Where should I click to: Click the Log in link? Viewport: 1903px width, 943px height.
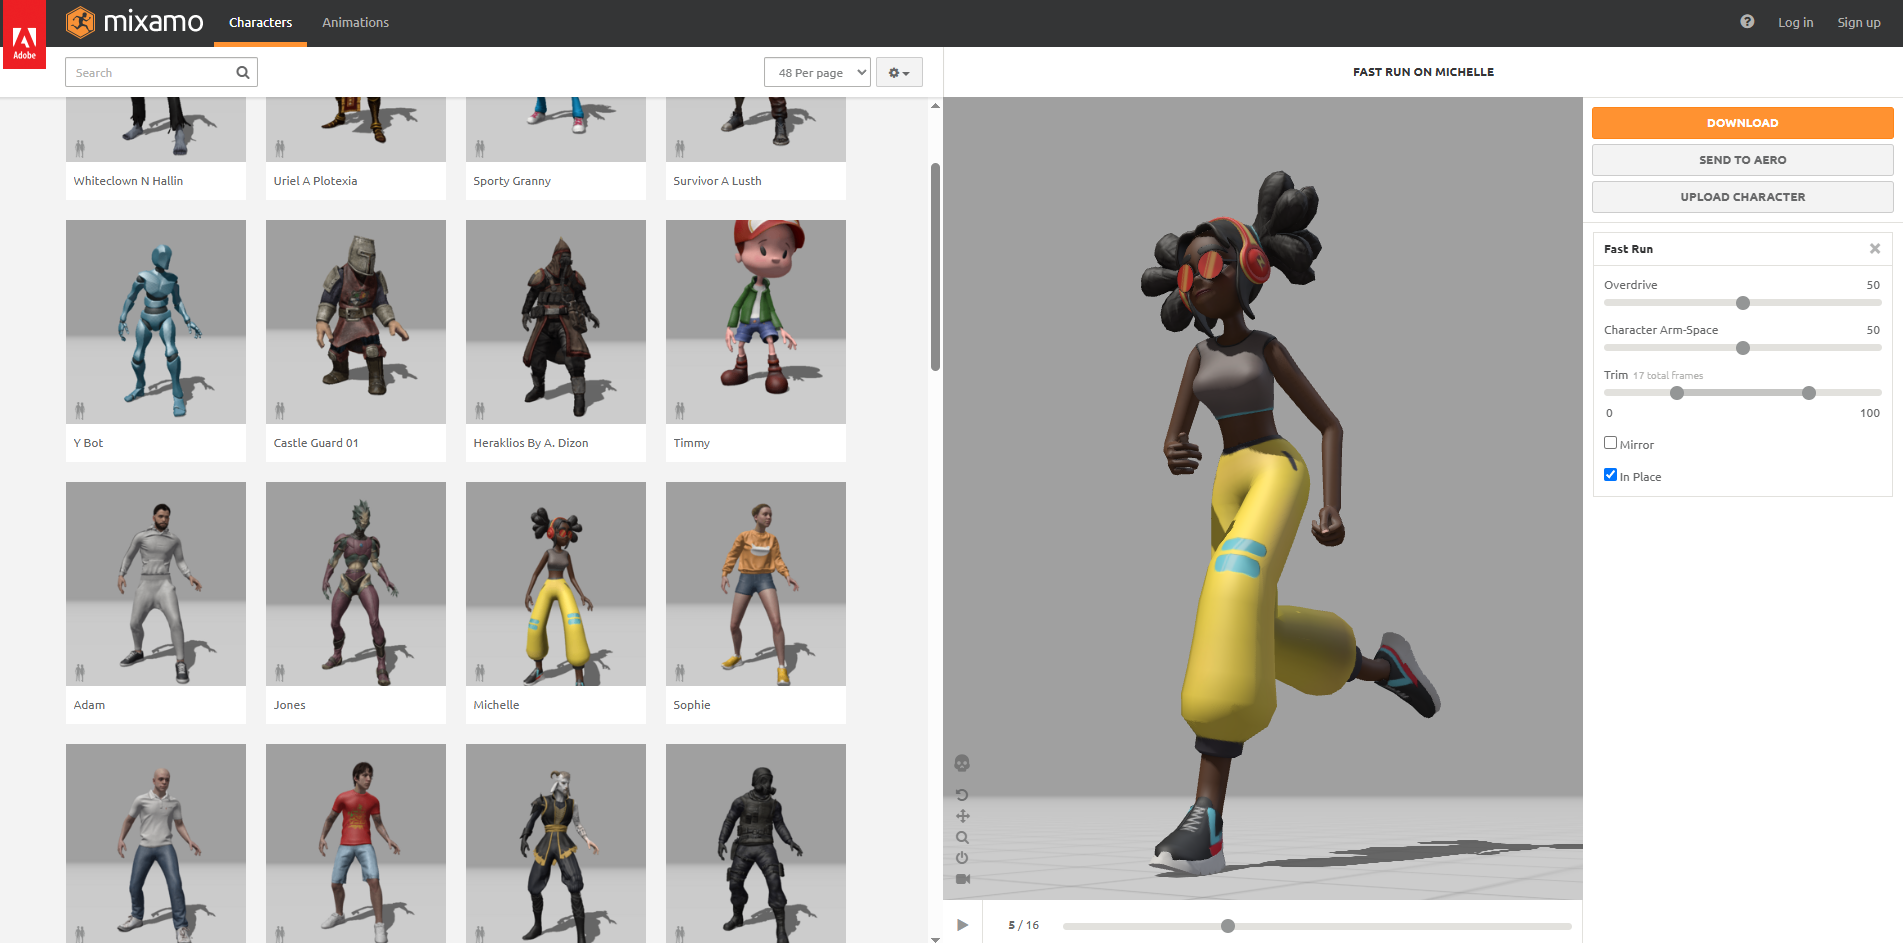coord(1795,22)
